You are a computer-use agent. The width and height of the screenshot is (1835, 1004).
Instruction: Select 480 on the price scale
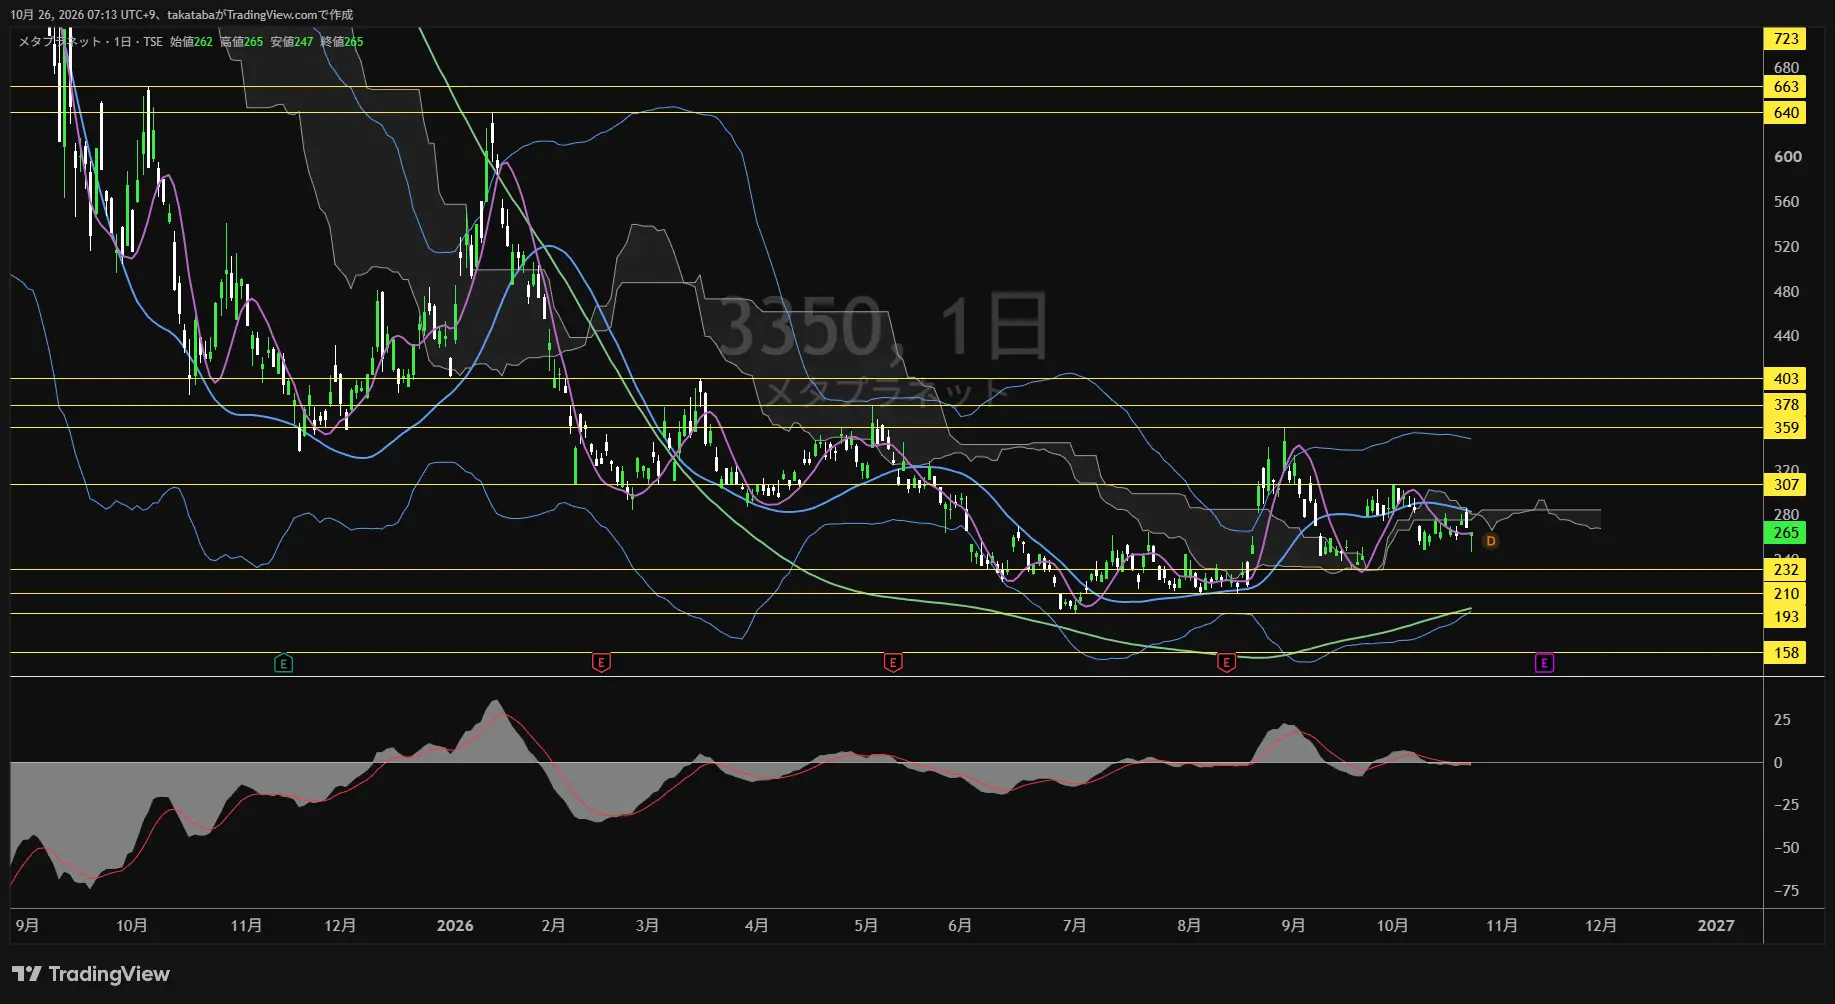tap(1786, 292)
